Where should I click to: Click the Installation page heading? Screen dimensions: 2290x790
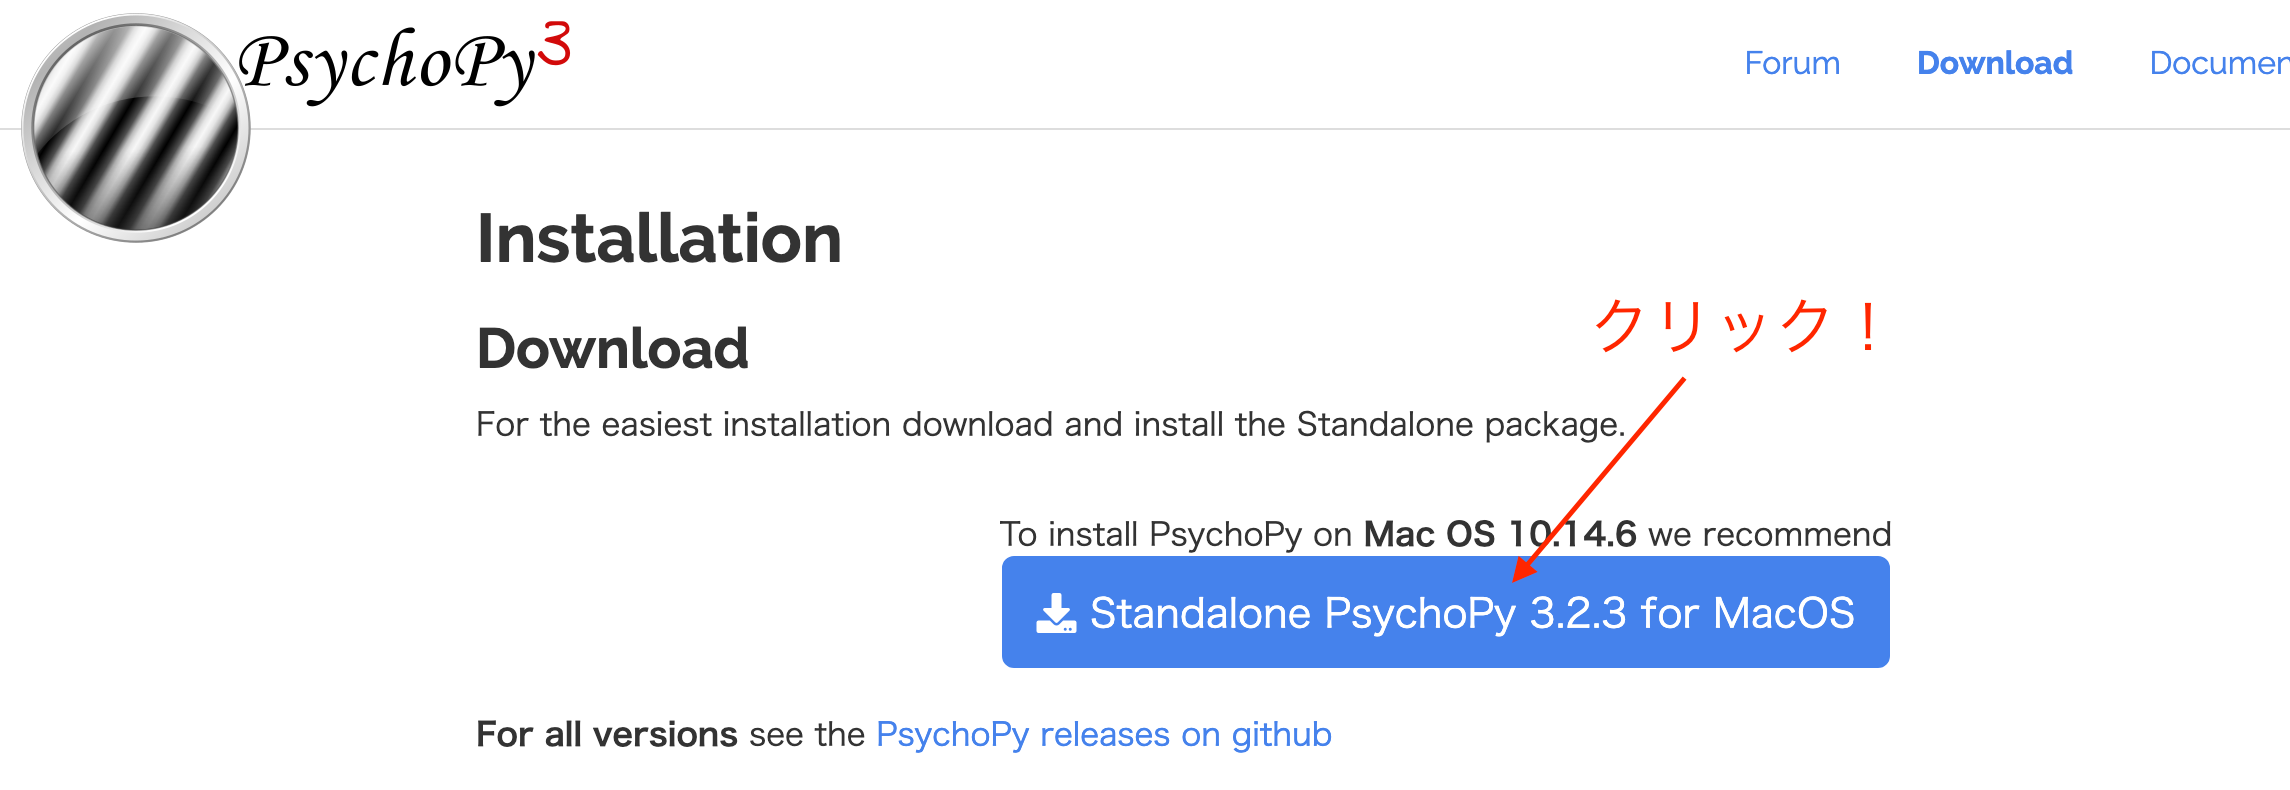click(658, 238)
